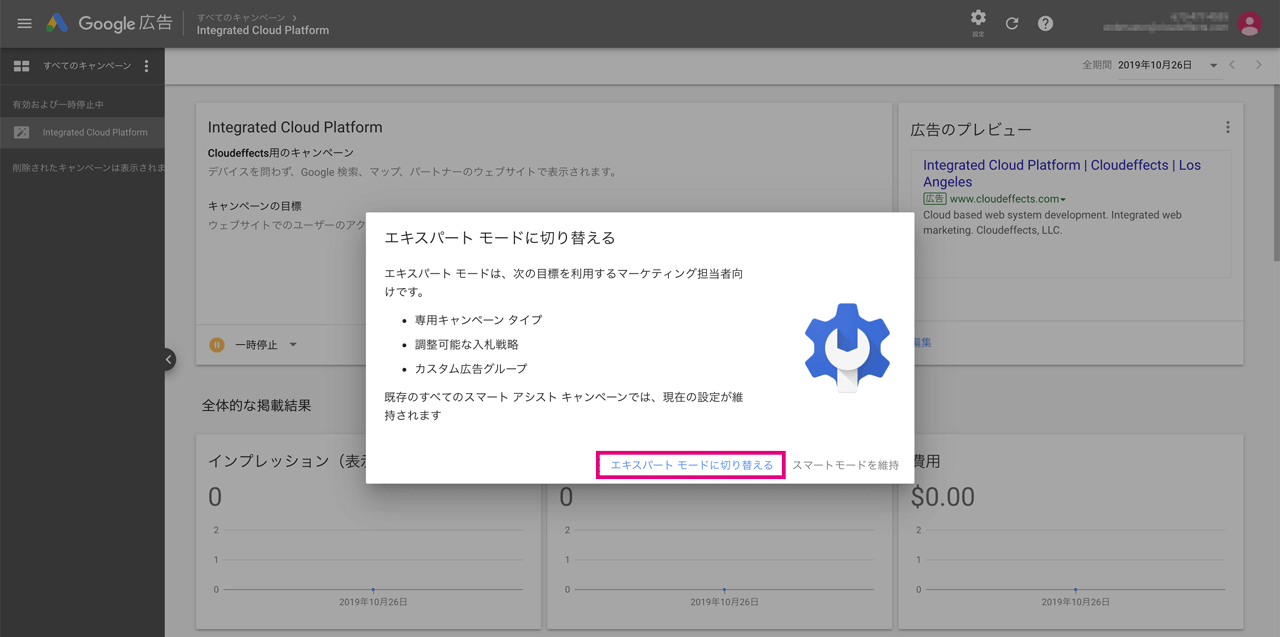This screenshot has width=1280, height=637.
Task: Click the 編集 link in preview card
Action: click(x=920, y=342)
